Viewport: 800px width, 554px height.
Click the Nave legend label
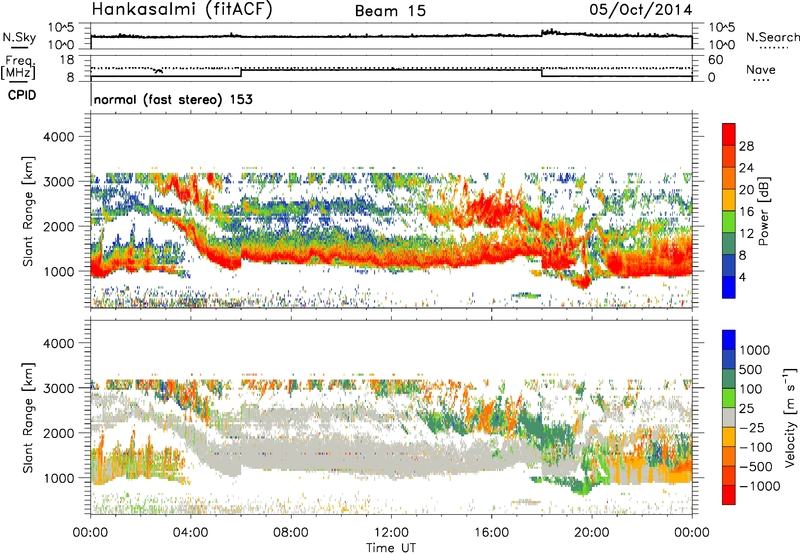[x=760, y=69]
